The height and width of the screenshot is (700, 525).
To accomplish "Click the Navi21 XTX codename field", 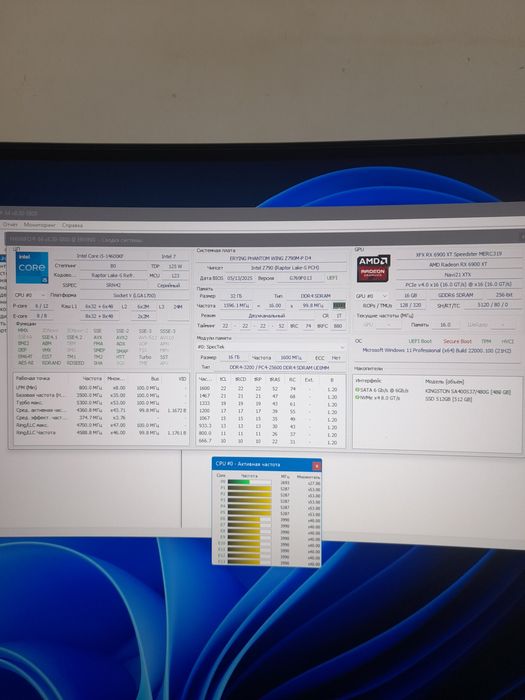I will click(458, 275).
